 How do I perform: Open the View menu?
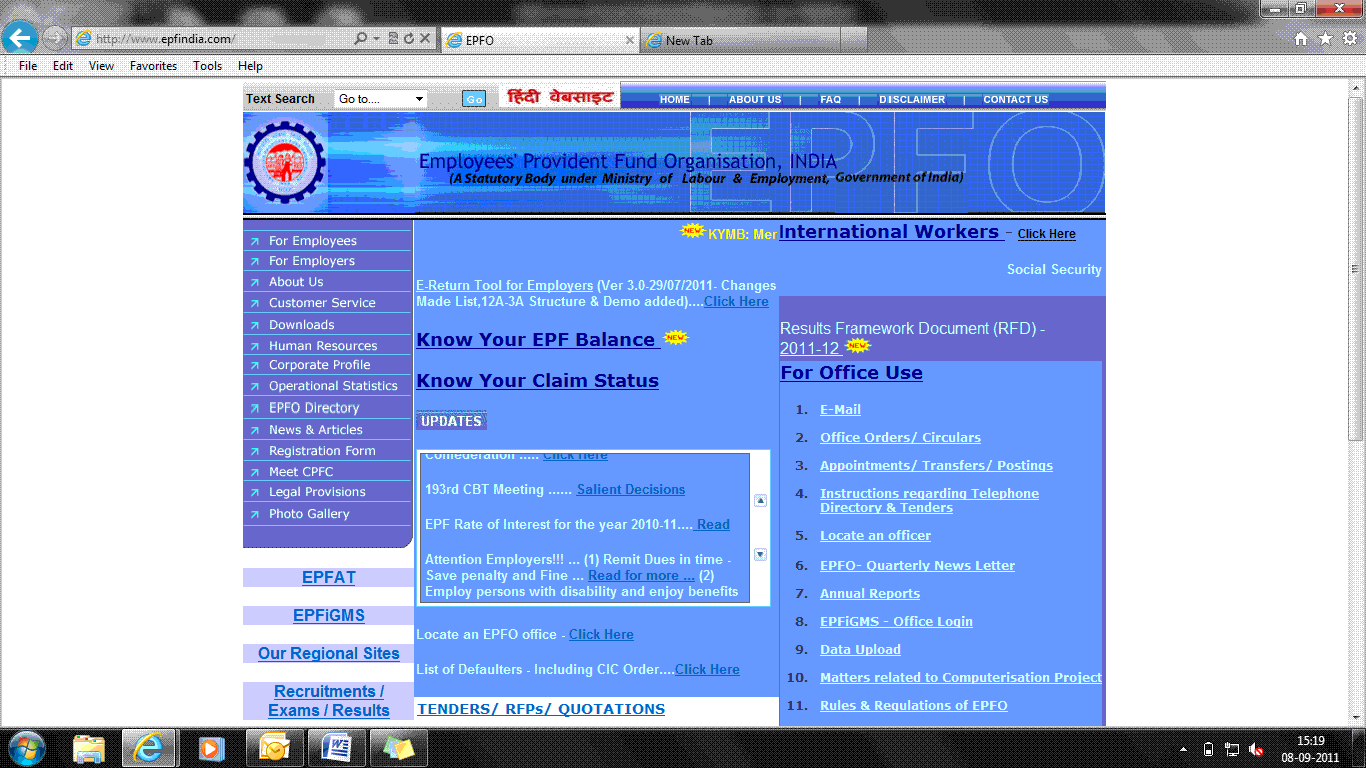tap(101, 66)
